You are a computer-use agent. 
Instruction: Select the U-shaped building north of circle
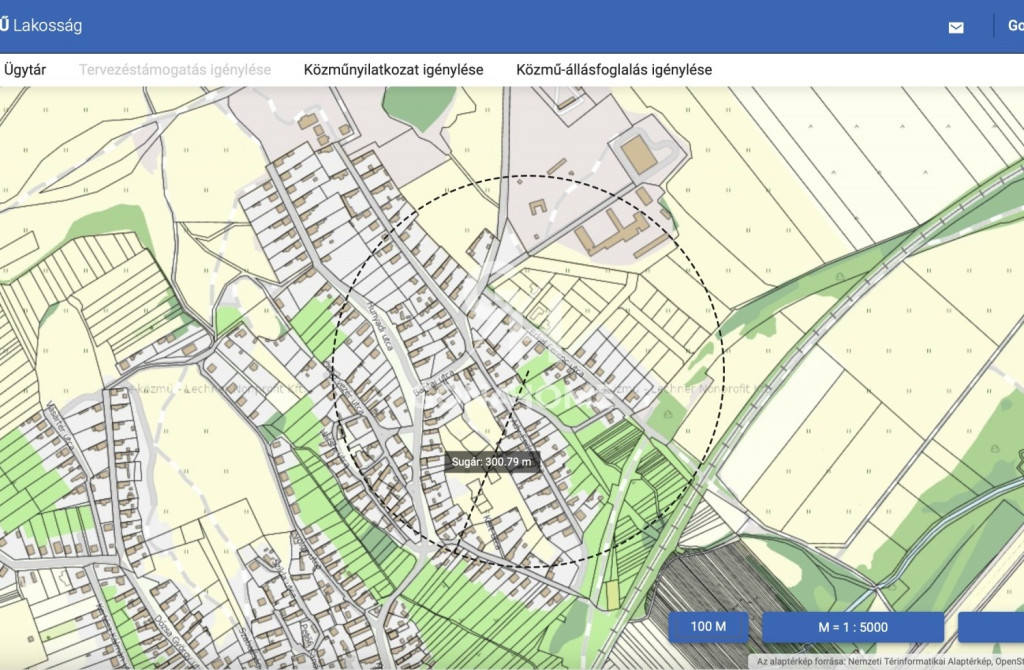pyautogui.click(x=538, y=209)
